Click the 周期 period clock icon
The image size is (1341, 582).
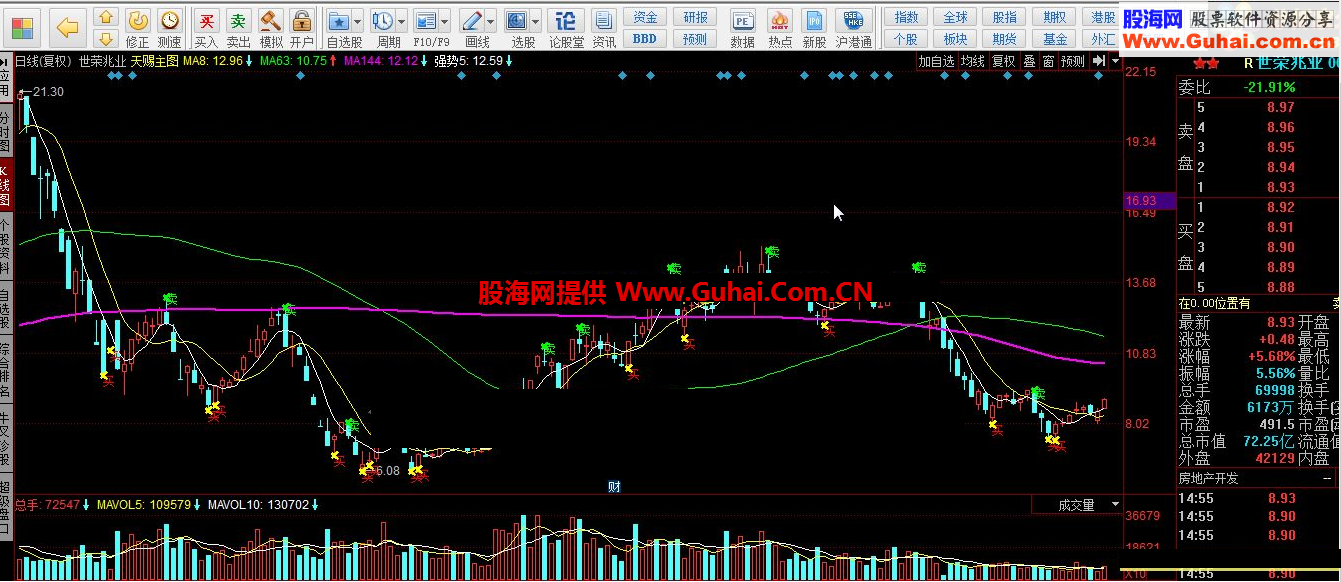(383, 21)
